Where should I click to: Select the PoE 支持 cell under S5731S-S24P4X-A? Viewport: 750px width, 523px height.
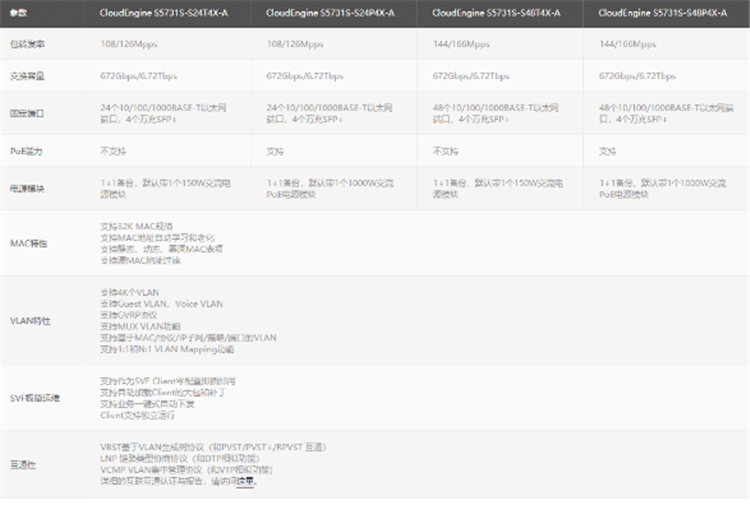[275, 151]
